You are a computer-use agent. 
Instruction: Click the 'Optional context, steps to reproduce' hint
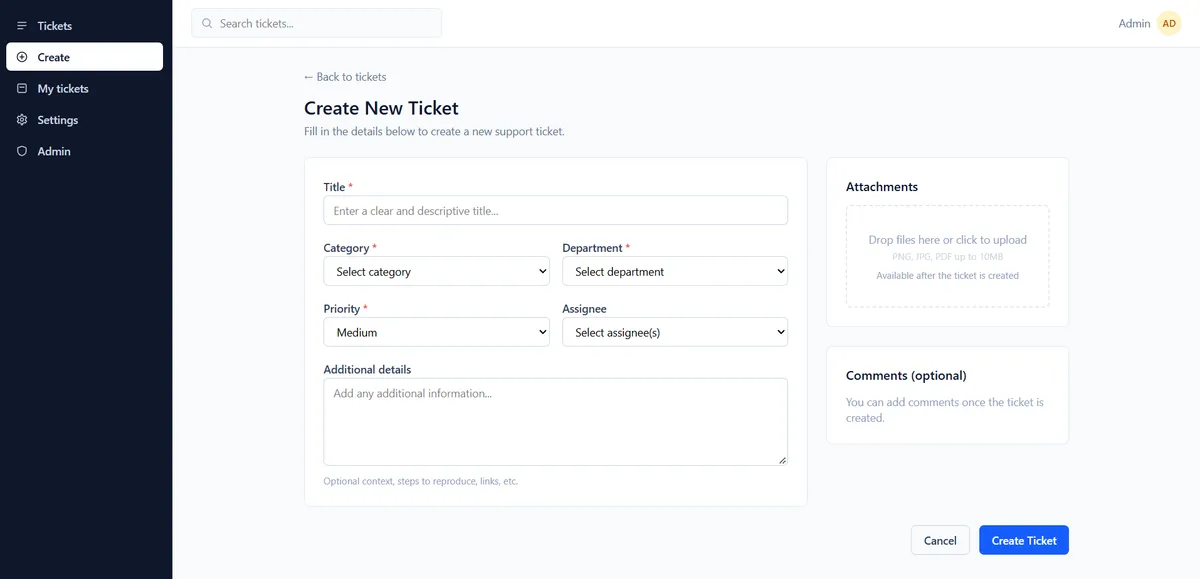coord(421,481)
